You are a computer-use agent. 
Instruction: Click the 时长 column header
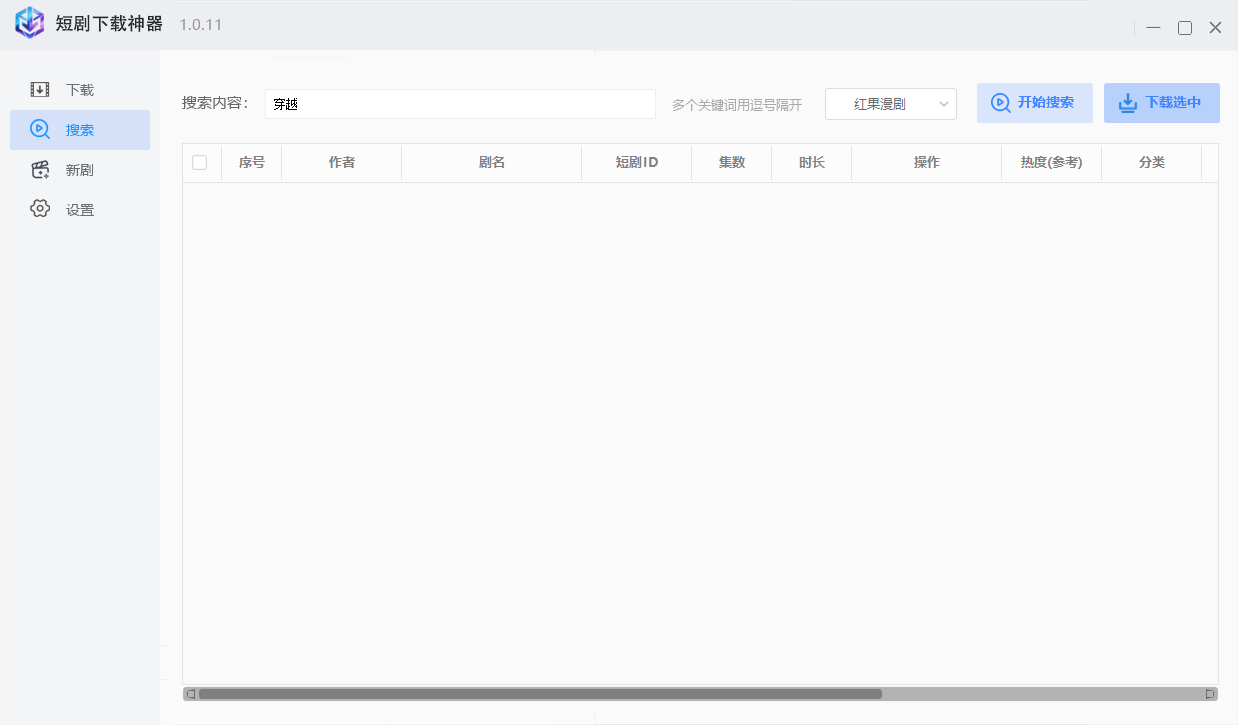[812, 162]
